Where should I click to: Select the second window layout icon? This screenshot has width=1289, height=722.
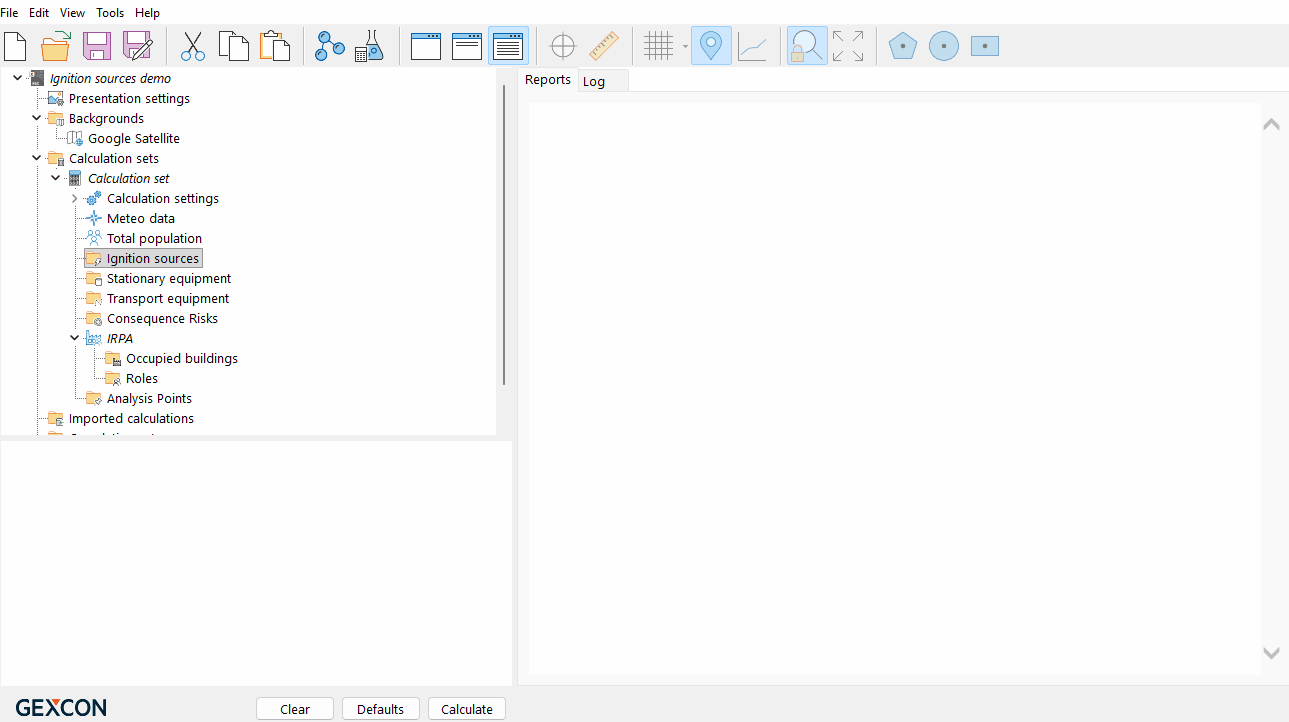point(467,46)
